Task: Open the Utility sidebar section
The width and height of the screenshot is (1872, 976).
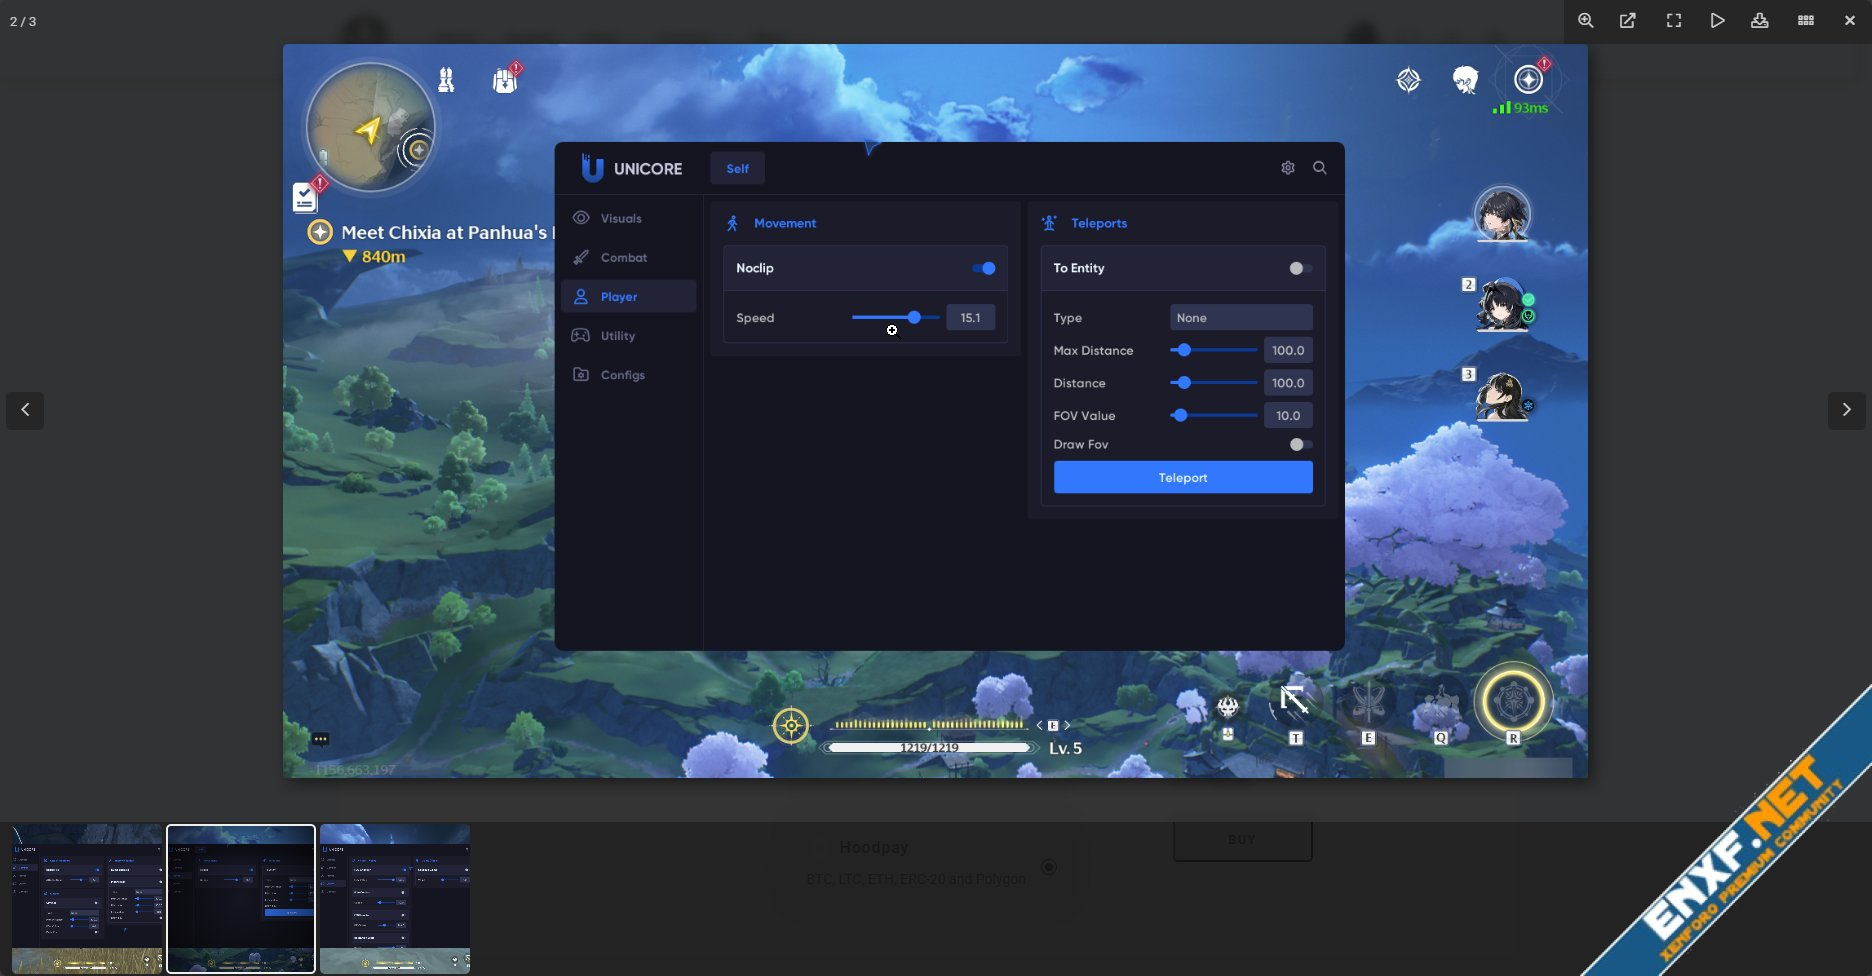Action: pyautogui.click(x=629, y=335)
